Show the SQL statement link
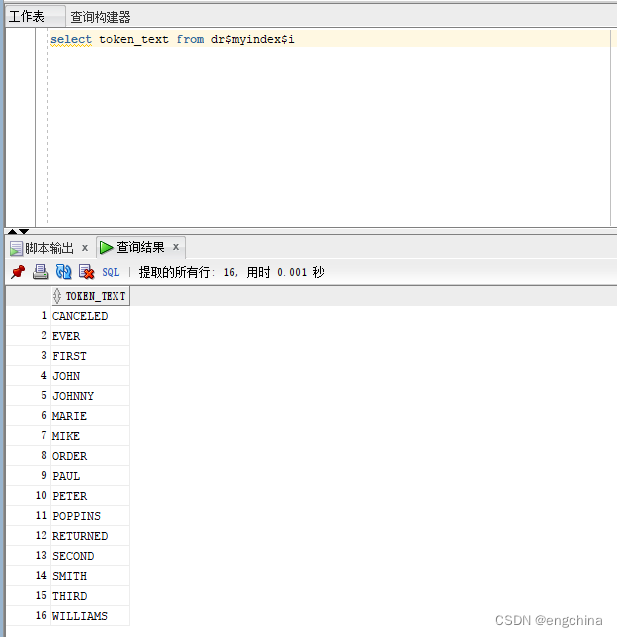617x637 pixels. pyautogui.click(x=110, y=272)
